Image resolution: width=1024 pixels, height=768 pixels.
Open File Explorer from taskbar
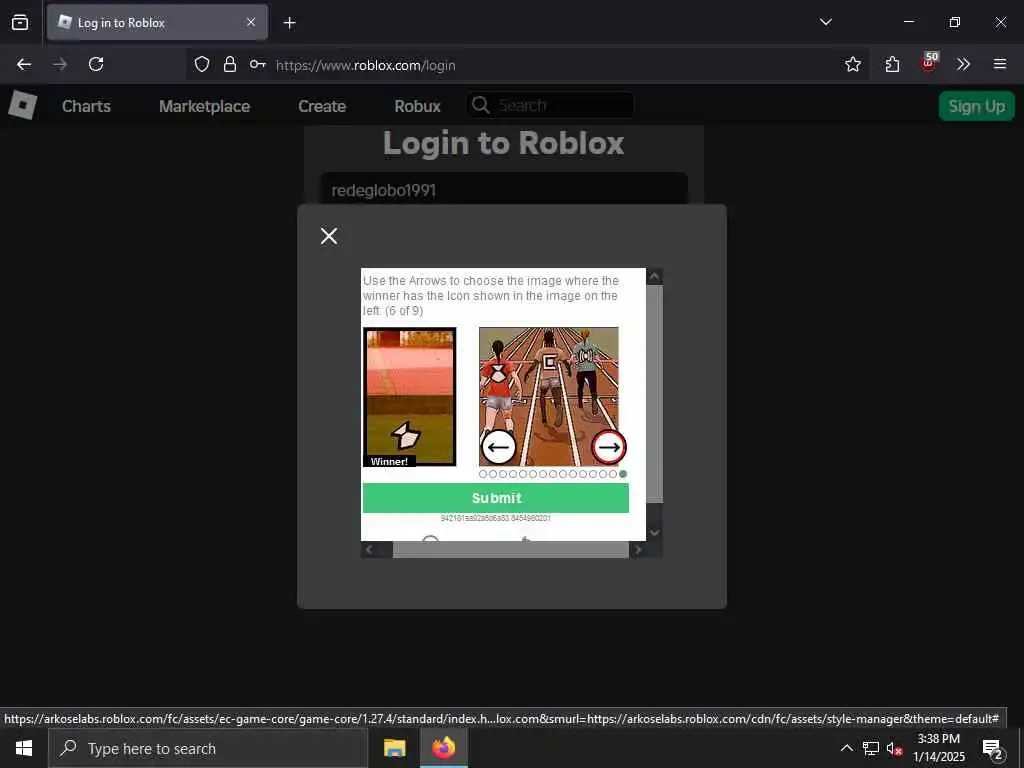(x=394, y=748)
